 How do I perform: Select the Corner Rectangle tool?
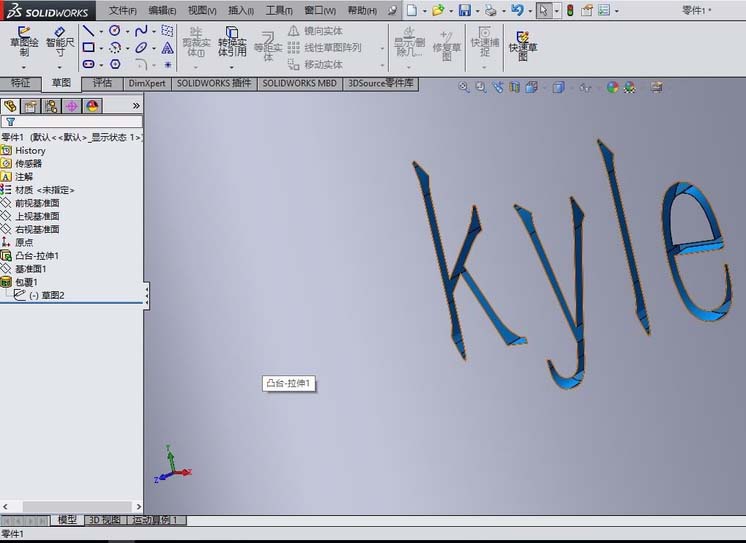[88, 48]
